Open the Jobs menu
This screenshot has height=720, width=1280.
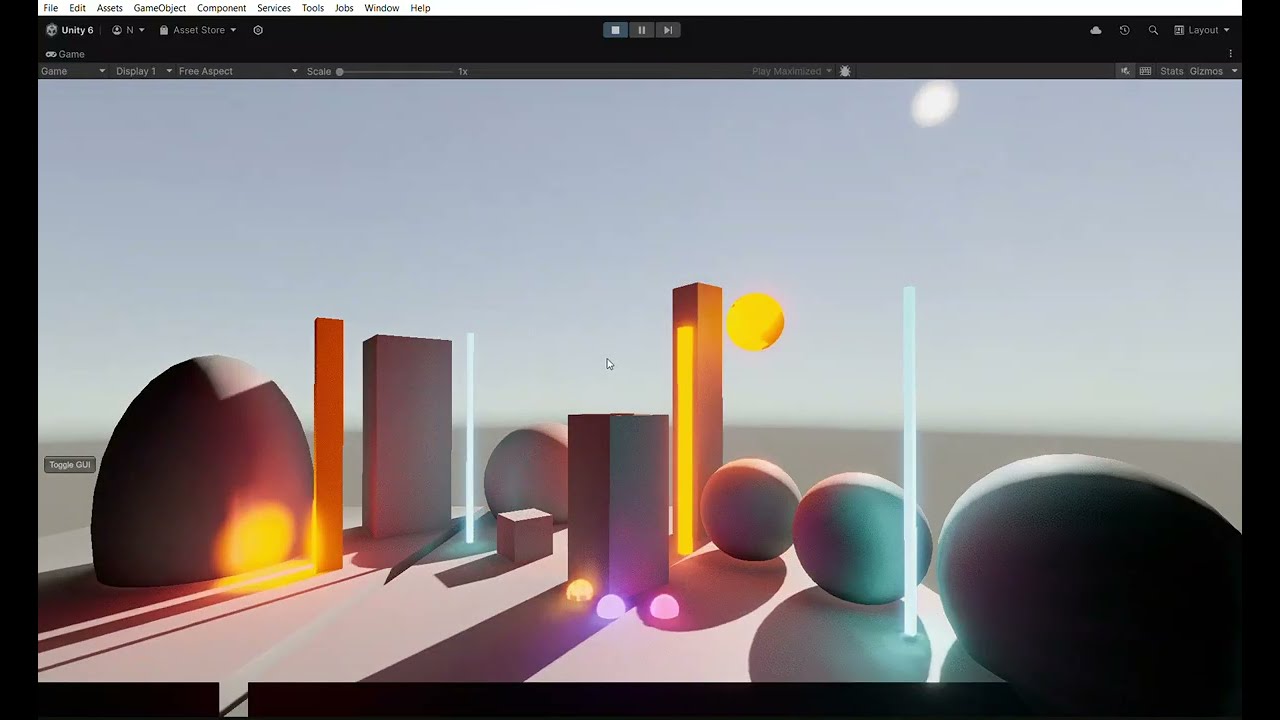pyautogui.click(x=344, y=8)
